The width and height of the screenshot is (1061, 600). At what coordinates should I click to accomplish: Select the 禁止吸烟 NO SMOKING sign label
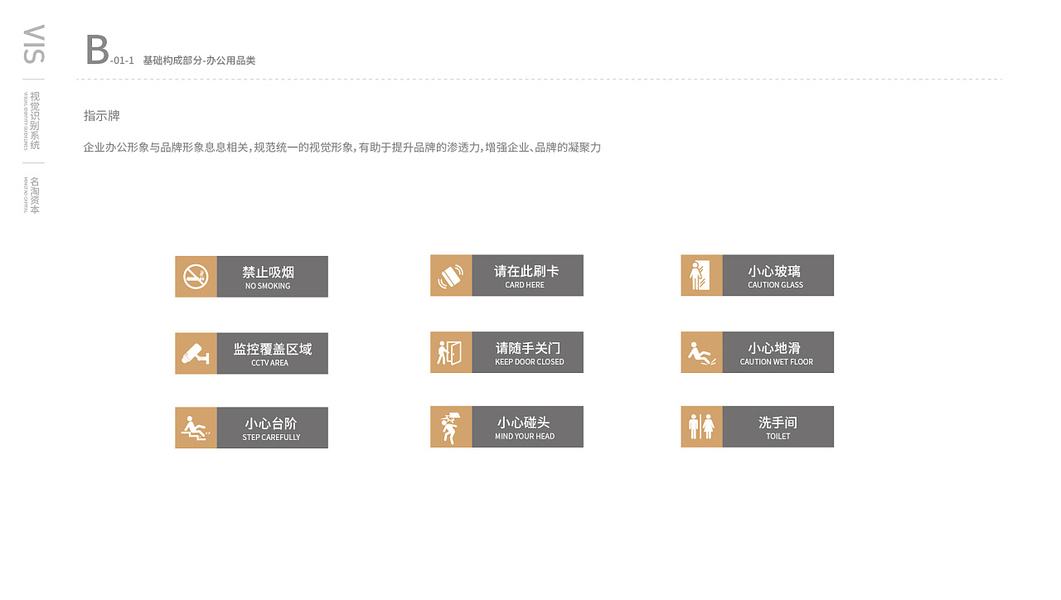pos(272,277)
